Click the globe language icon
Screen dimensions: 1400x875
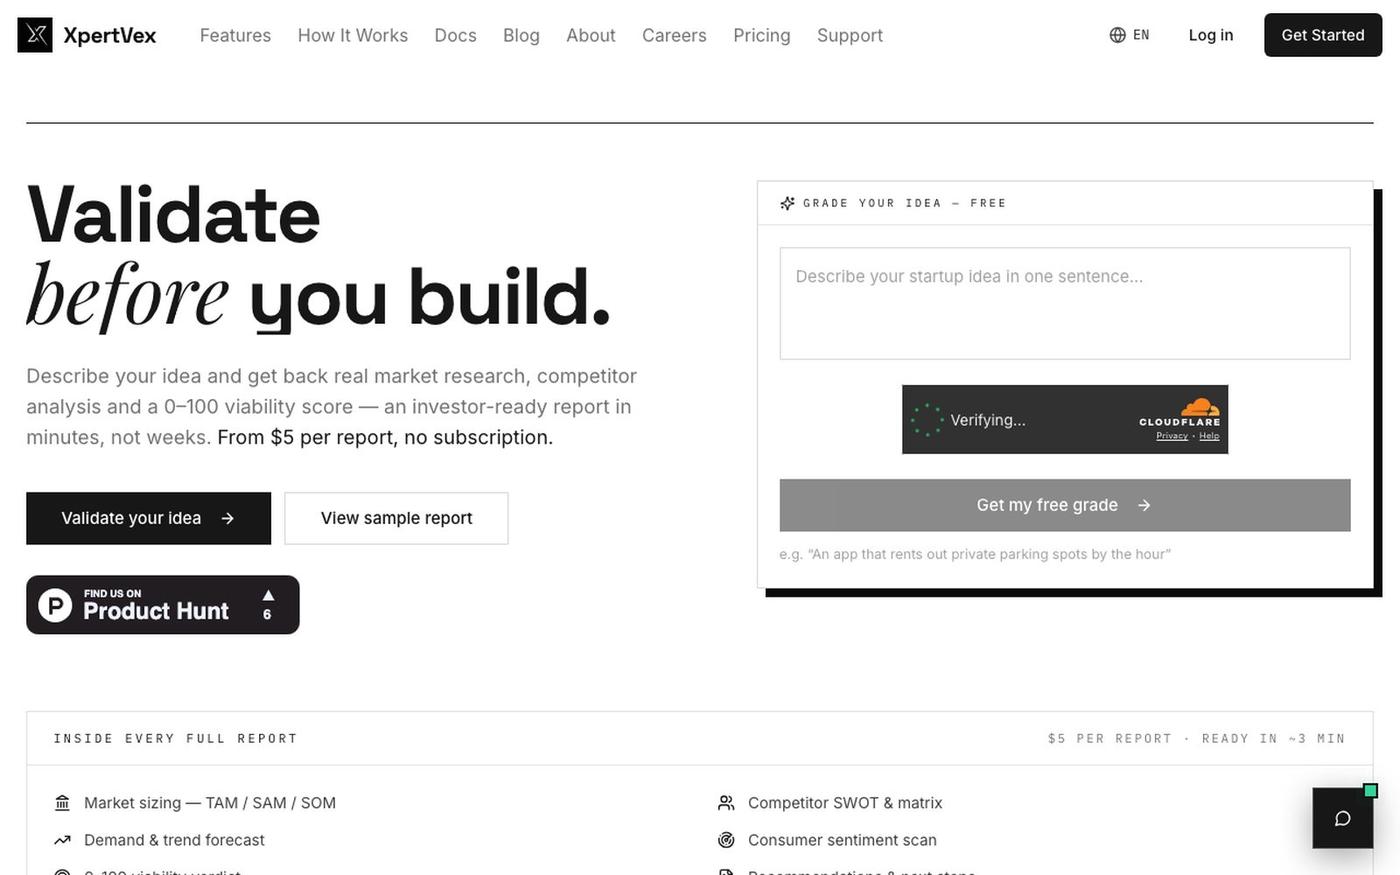click(1118, 35)
